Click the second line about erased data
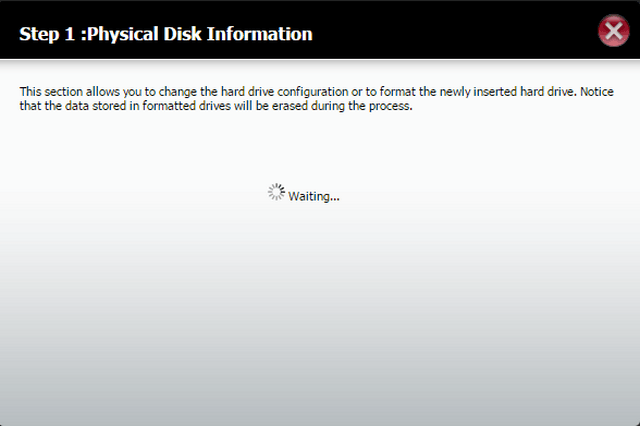Image resolution: width=640 pixels, height=426 pixels. tap(216, 106)
